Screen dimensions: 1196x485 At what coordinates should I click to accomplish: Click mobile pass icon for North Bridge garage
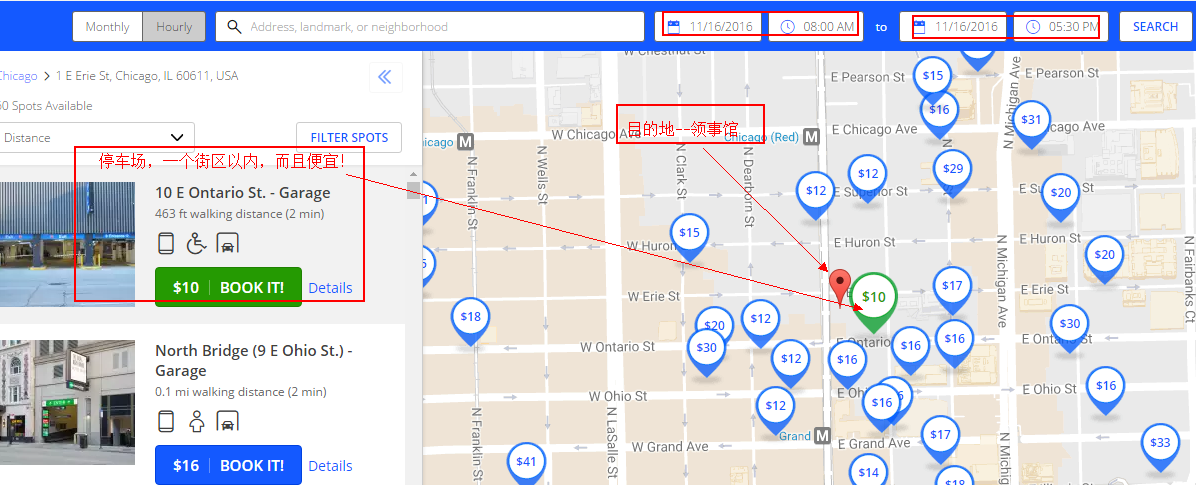(166, 421)
